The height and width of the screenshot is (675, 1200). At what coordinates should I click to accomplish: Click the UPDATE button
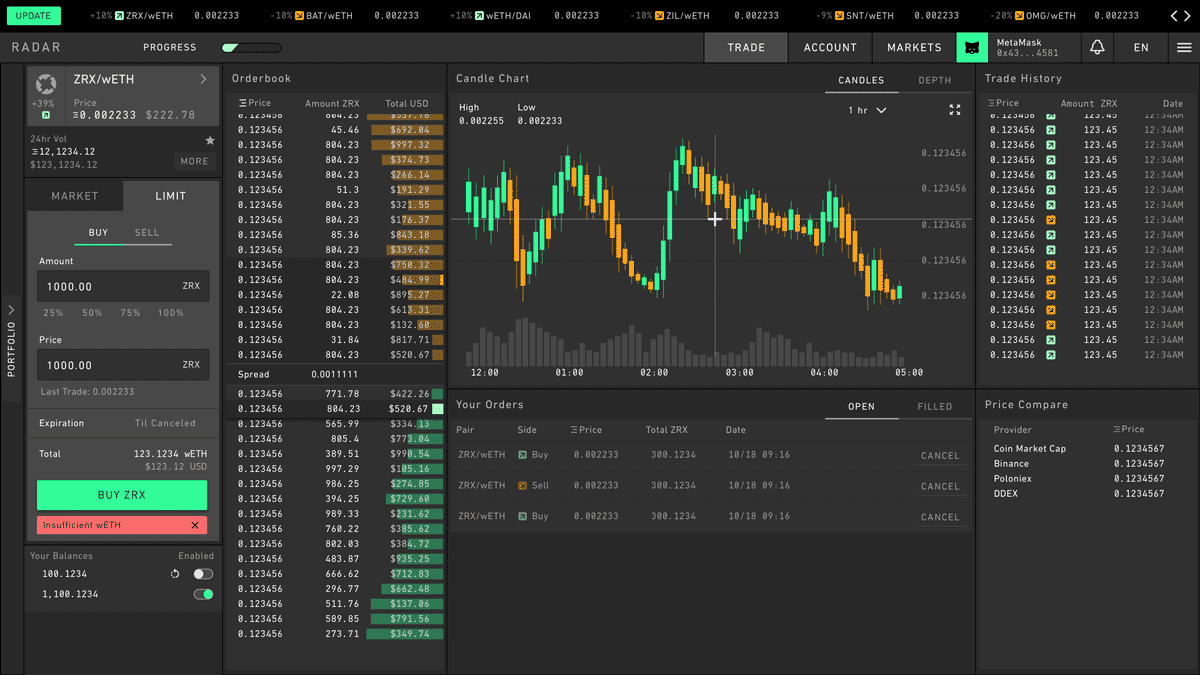[x=33, y=16]
